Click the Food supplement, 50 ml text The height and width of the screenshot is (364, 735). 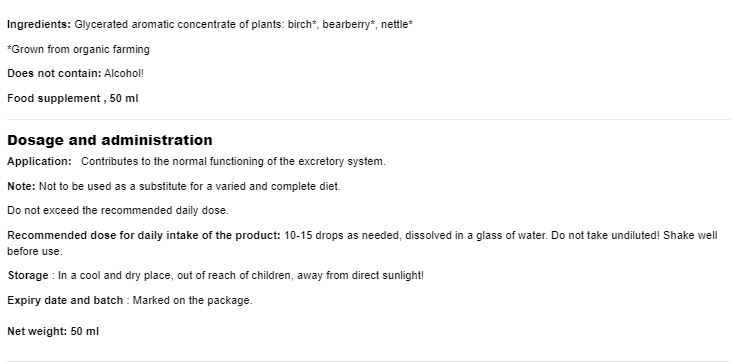tap(73, 98)
